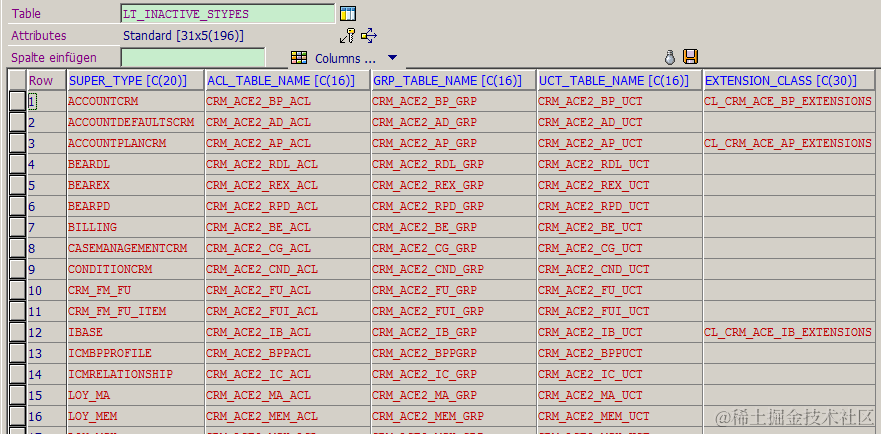Screen dimensions: 881x434
Task: Select the SUPER_TYPE column header
Action: 135,81
